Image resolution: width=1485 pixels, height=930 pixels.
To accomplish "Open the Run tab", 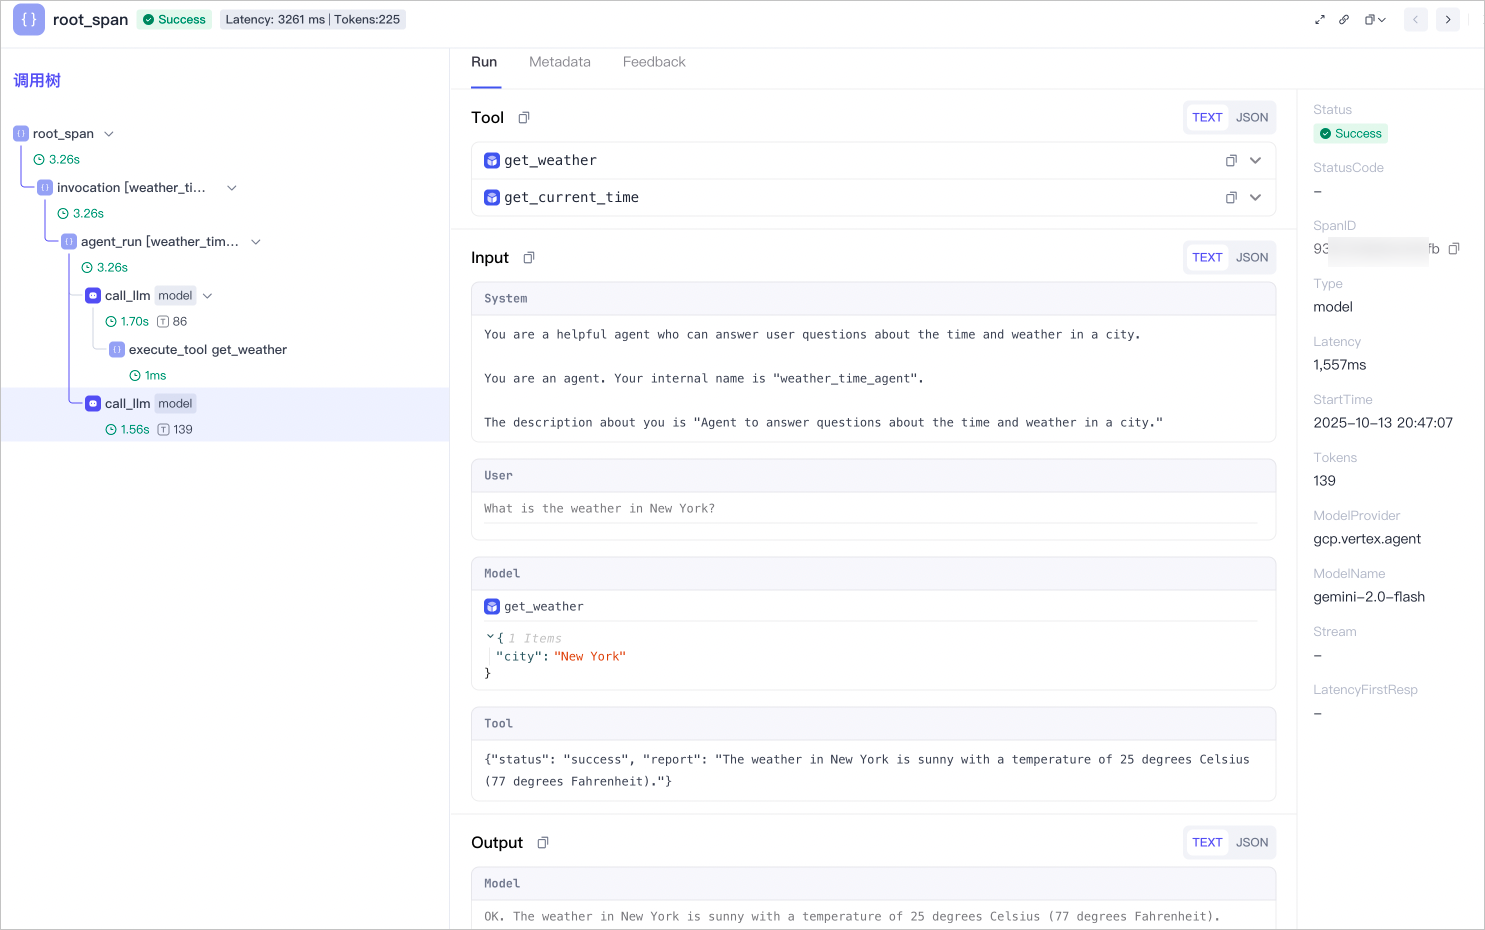I will point(484,62).
